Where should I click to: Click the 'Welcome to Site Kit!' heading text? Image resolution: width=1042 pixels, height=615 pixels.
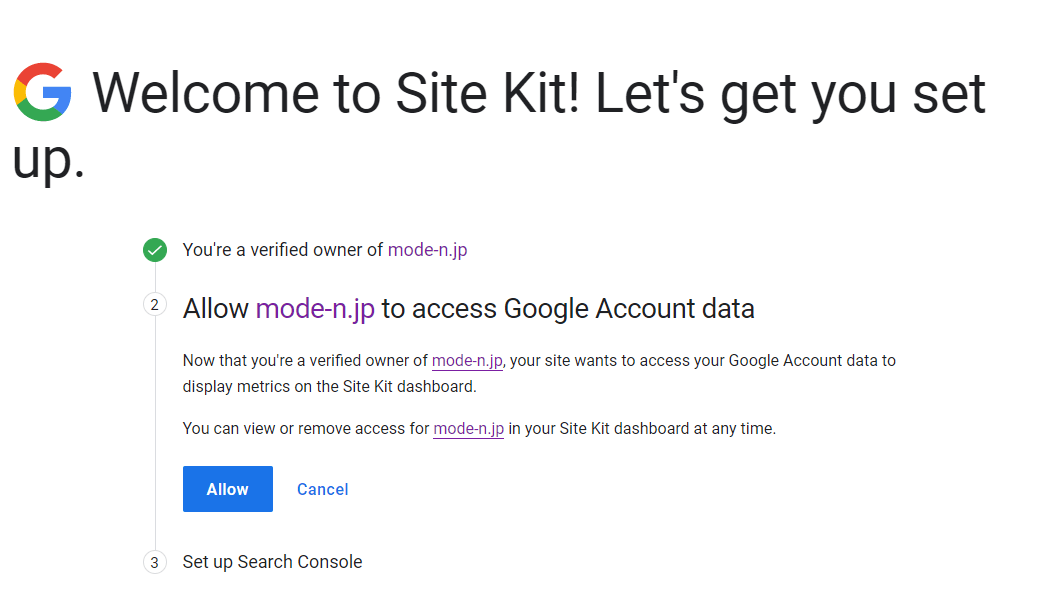336,93
